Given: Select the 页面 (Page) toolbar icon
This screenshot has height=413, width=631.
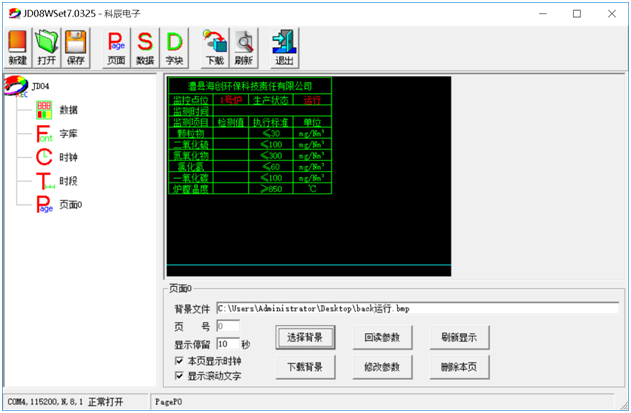Looking at the screenshot, I should [116, 46].
